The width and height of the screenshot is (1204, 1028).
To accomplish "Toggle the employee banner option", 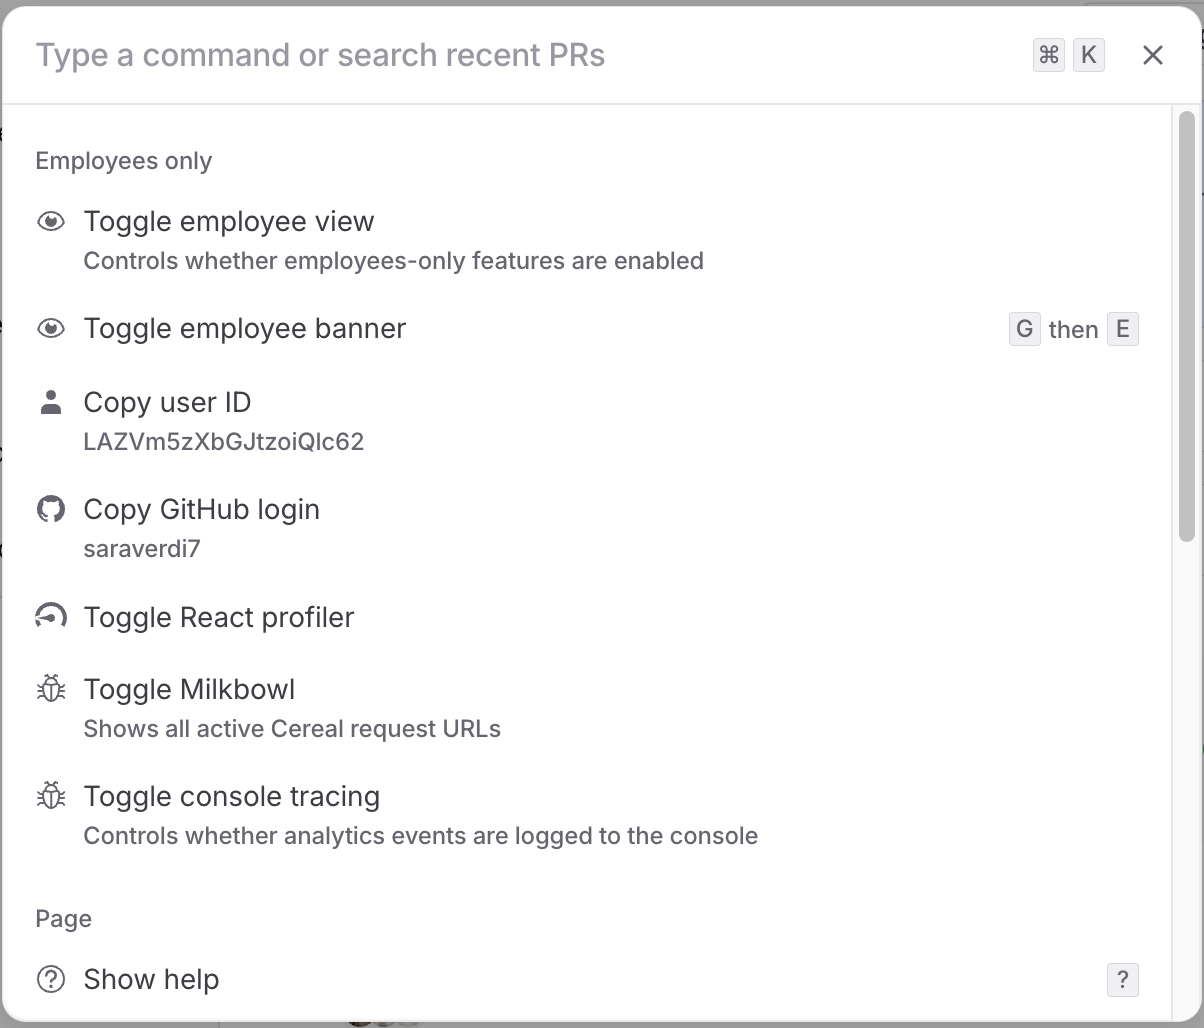I will coord(245,328).
